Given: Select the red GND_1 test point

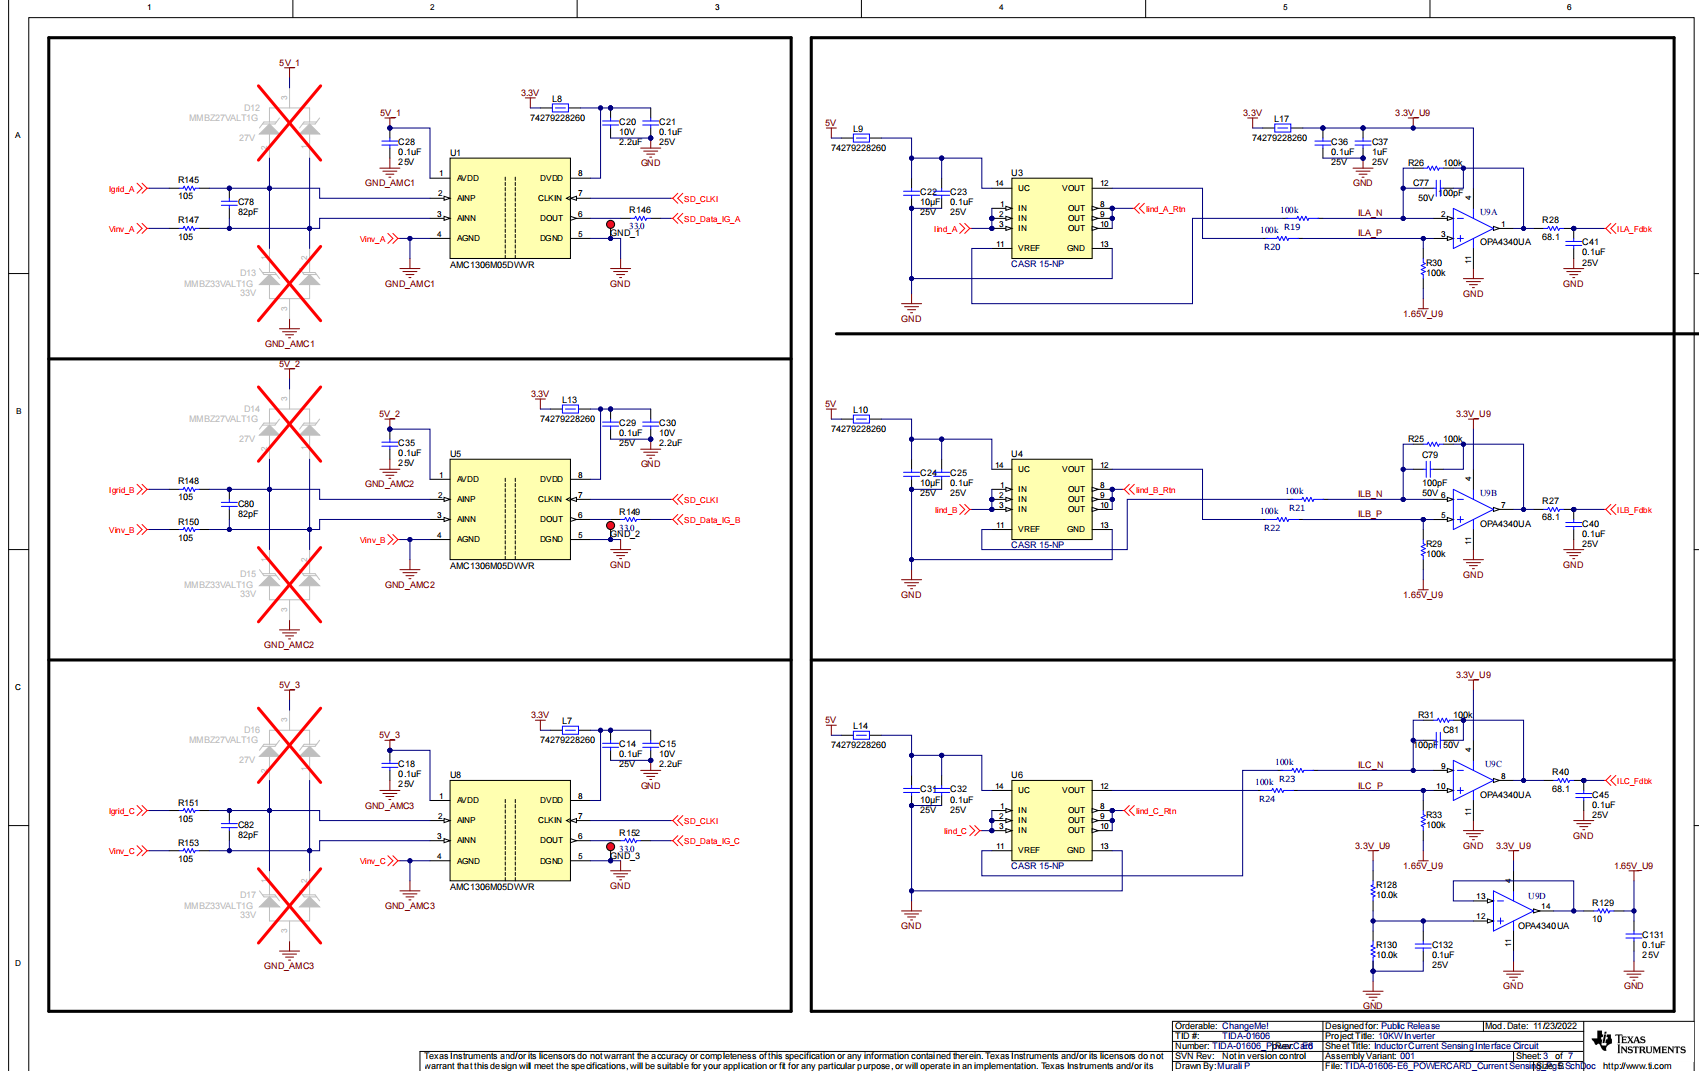Looking at the screenshot, I should 610,225.
